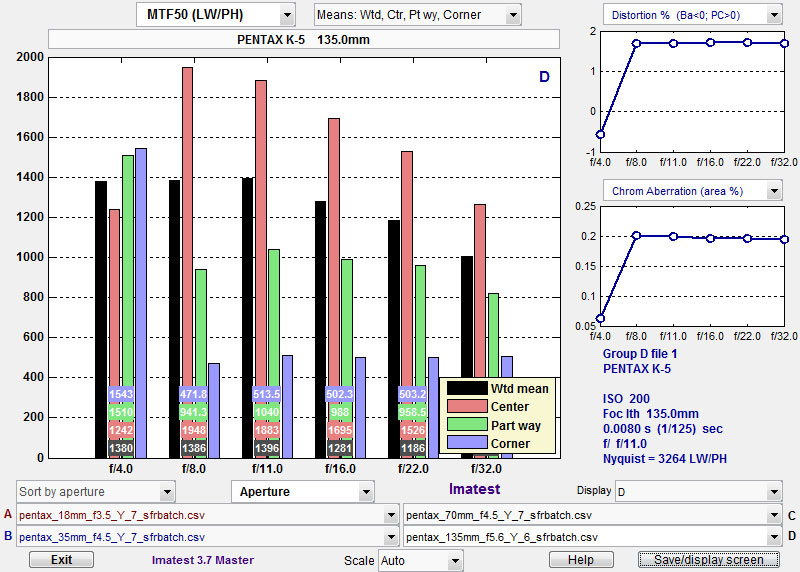The width and height of the screenshot is (800, 572).
Task: Open the Means: Wtd, Ctr, Pt wy, Corner dropdown
Action: [x=417, y=15]
